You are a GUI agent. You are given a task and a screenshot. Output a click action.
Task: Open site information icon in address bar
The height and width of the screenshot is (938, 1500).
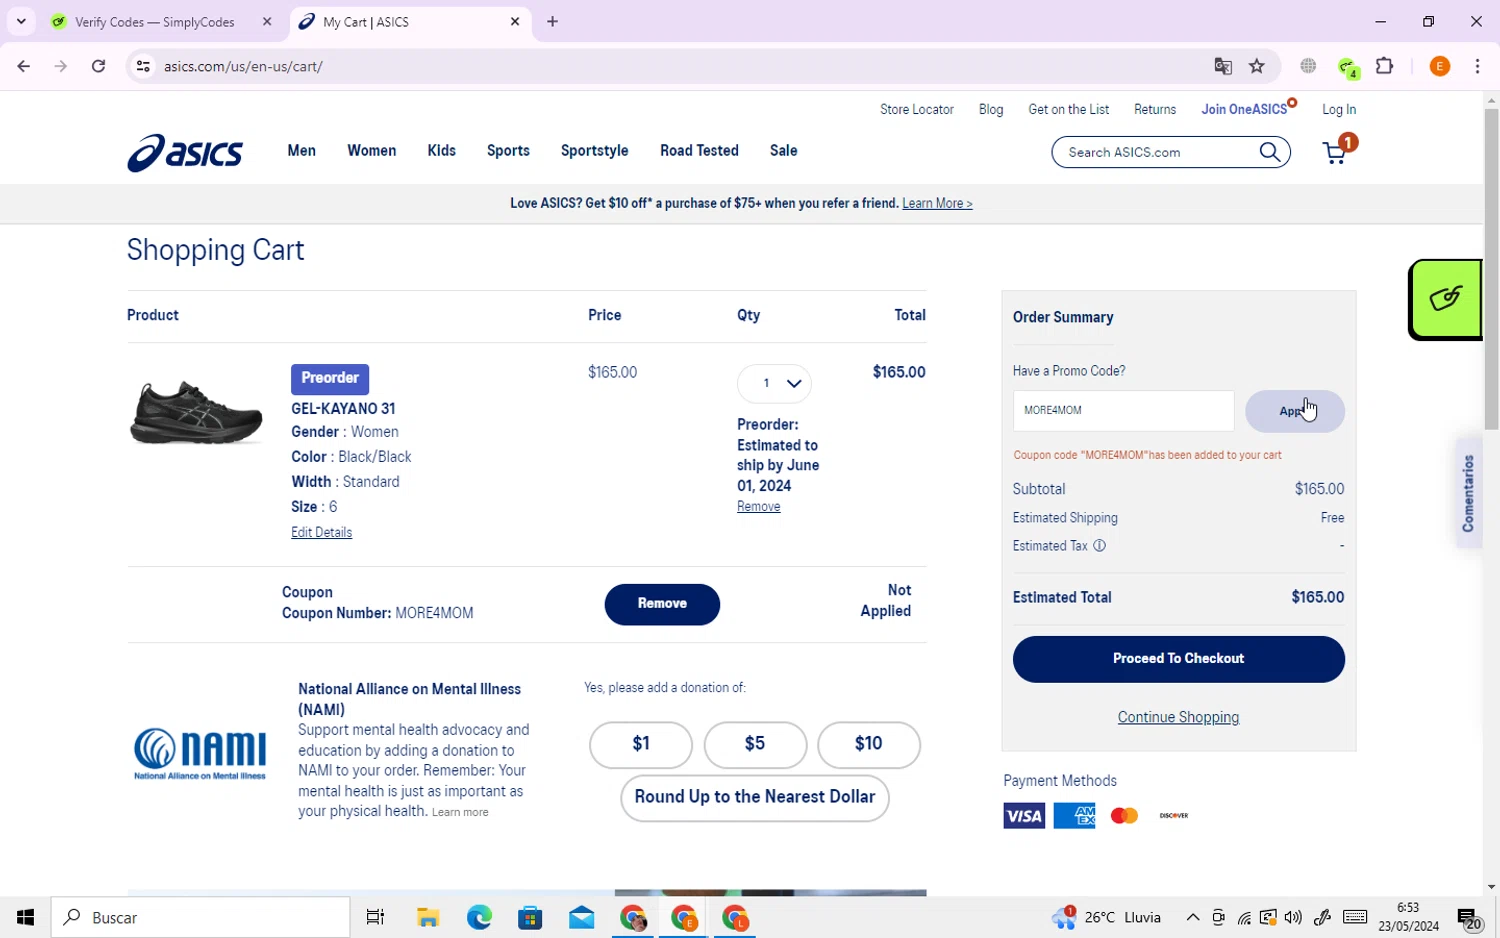point(143,66)
